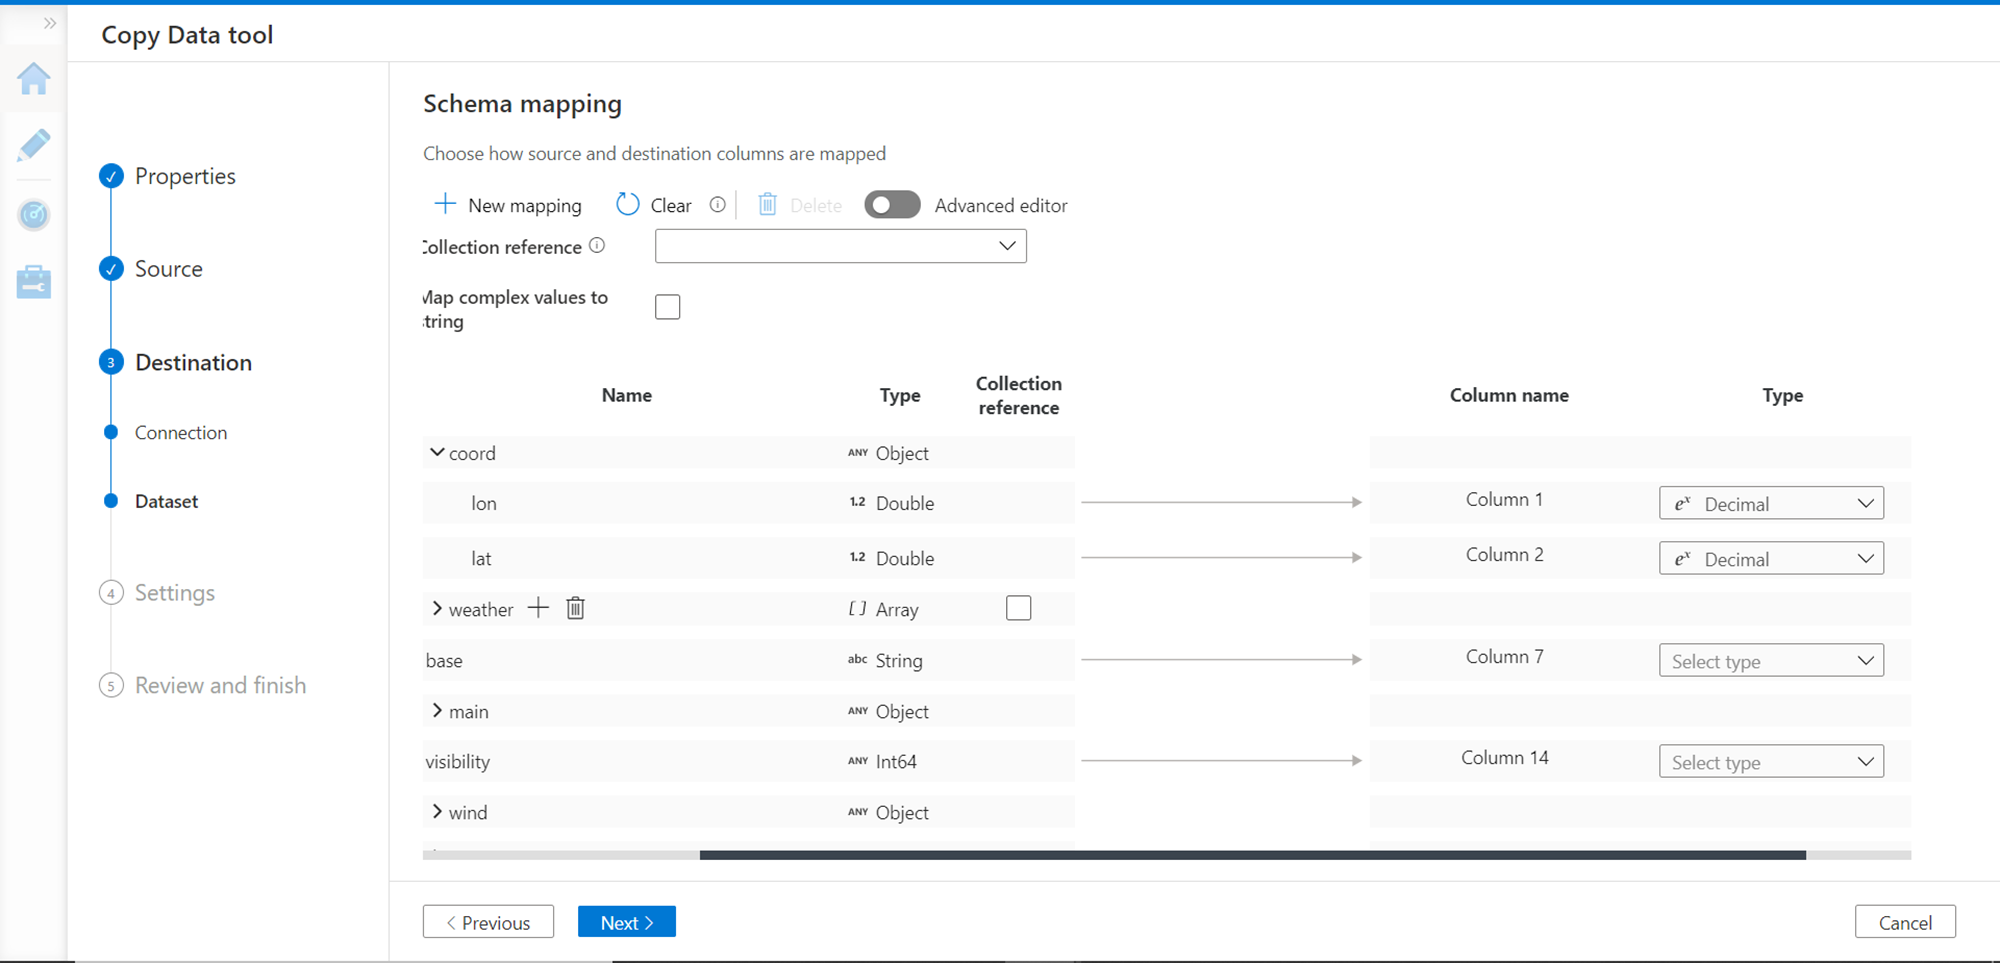
Task: Delete the weather mapping via trash icon
Action: 575,608
